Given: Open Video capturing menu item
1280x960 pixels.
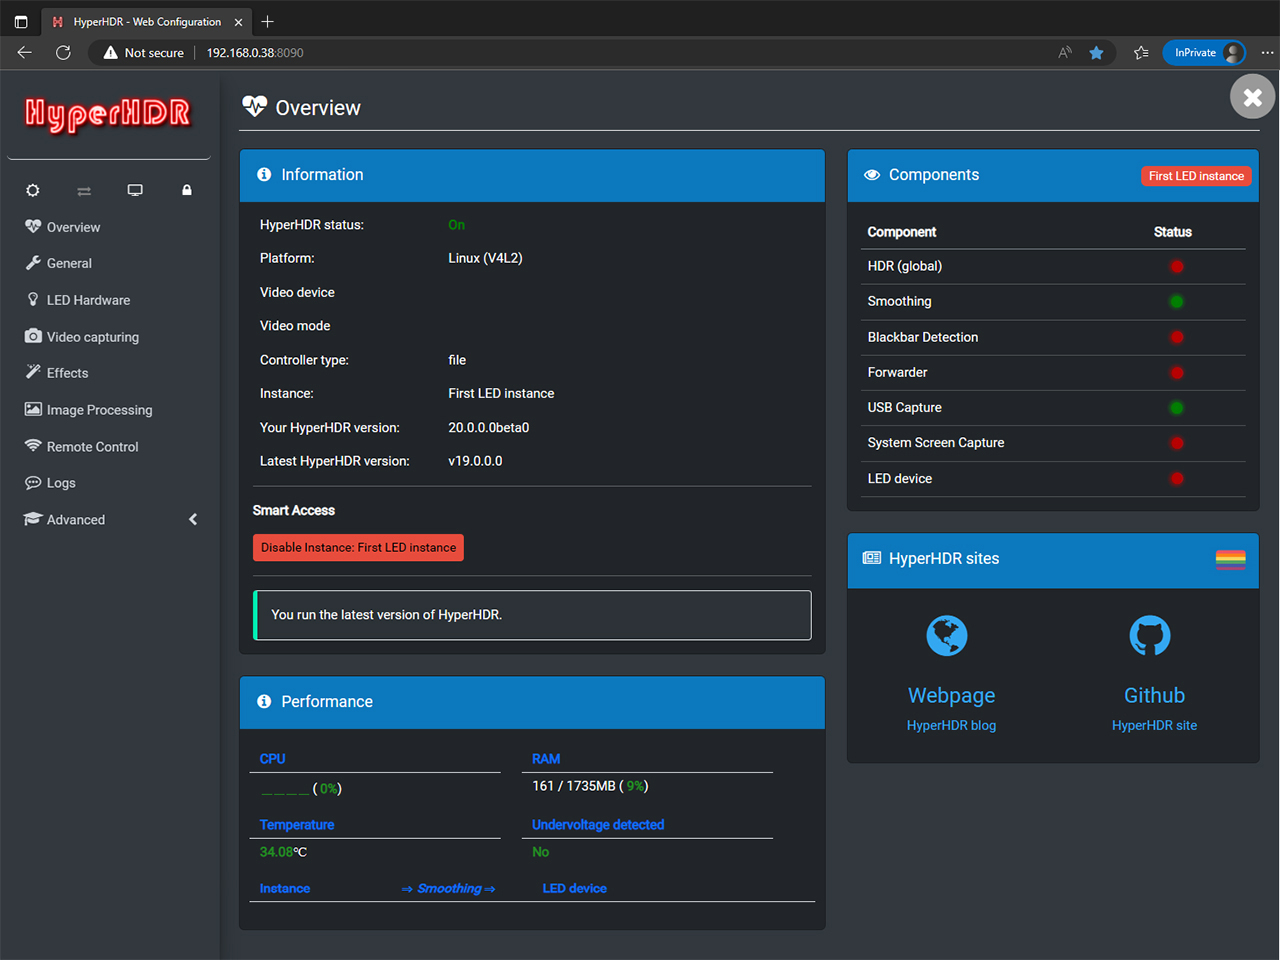Looking at the screenshot, I should pyautogui.click(x=93, y=337).
